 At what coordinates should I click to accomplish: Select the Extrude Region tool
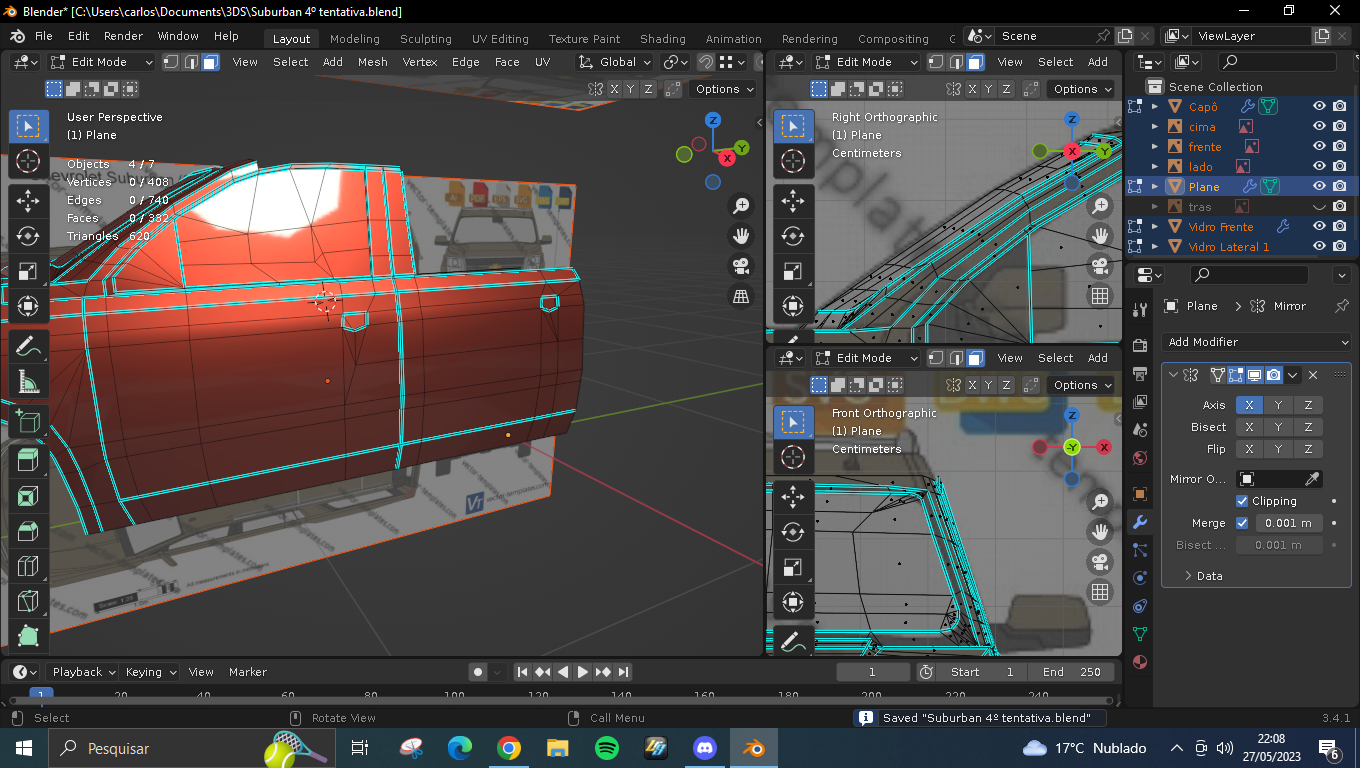pyautogui.click(x=28, y=460)
